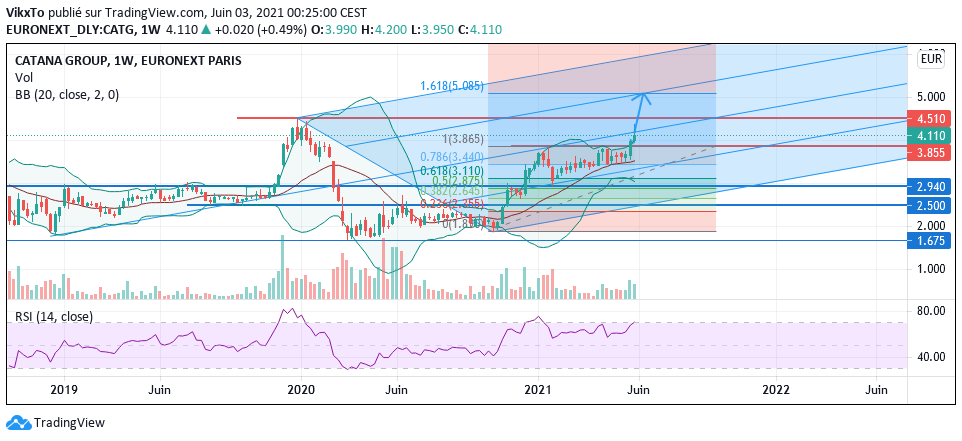
Task: Click the TradingView cloud logo icon
Action: tap(17, 423)
